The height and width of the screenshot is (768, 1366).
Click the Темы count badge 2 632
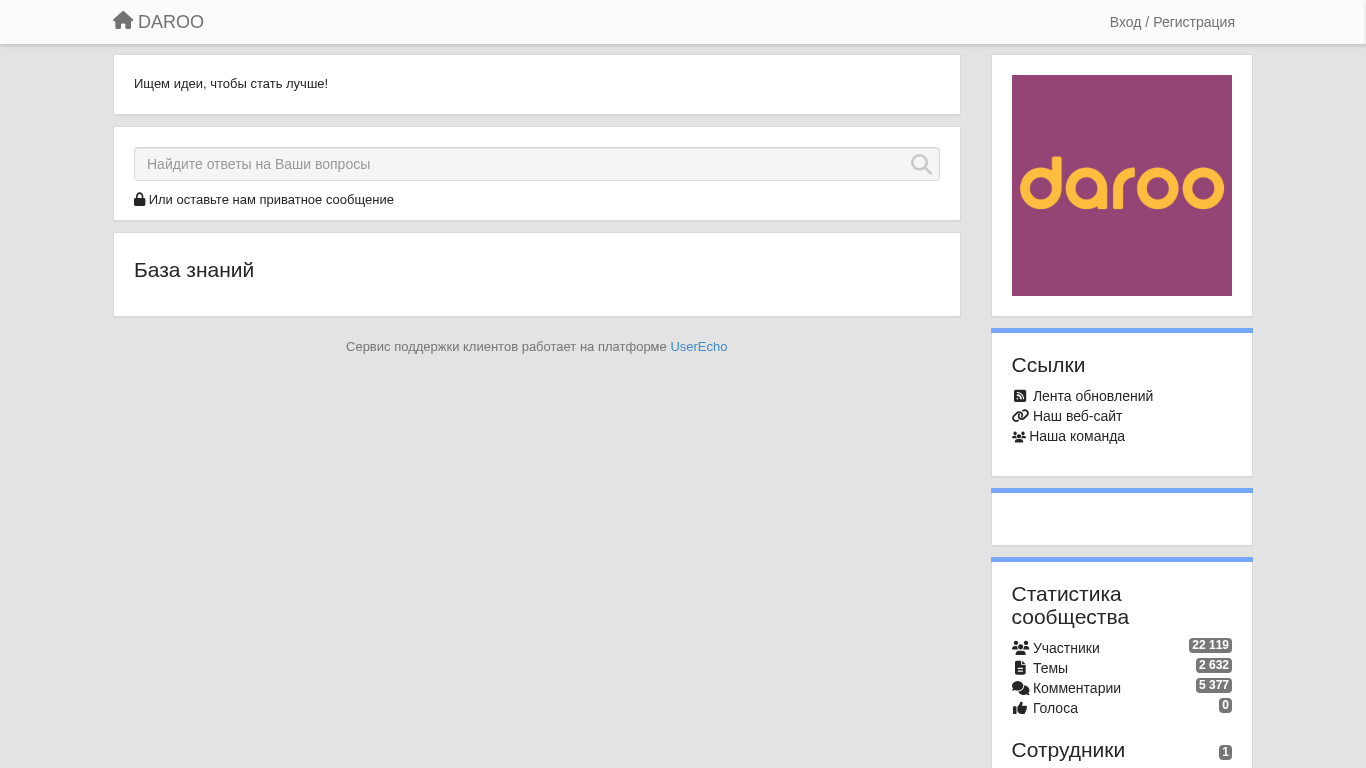pyautogui.click(x=1214, y=666)
